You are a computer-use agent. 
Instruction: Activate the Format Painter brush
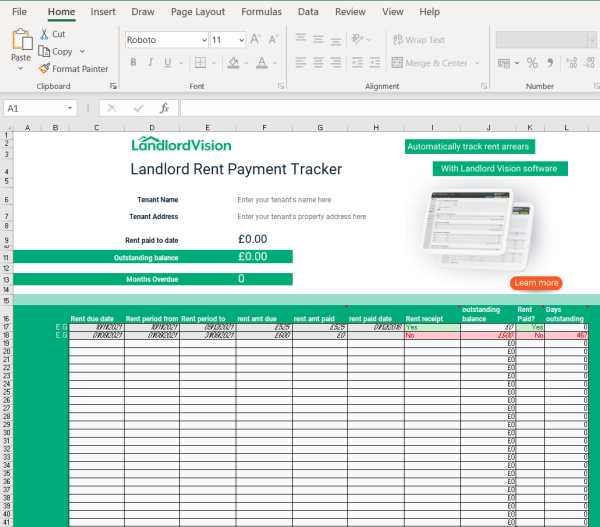[x=44, y=69]
